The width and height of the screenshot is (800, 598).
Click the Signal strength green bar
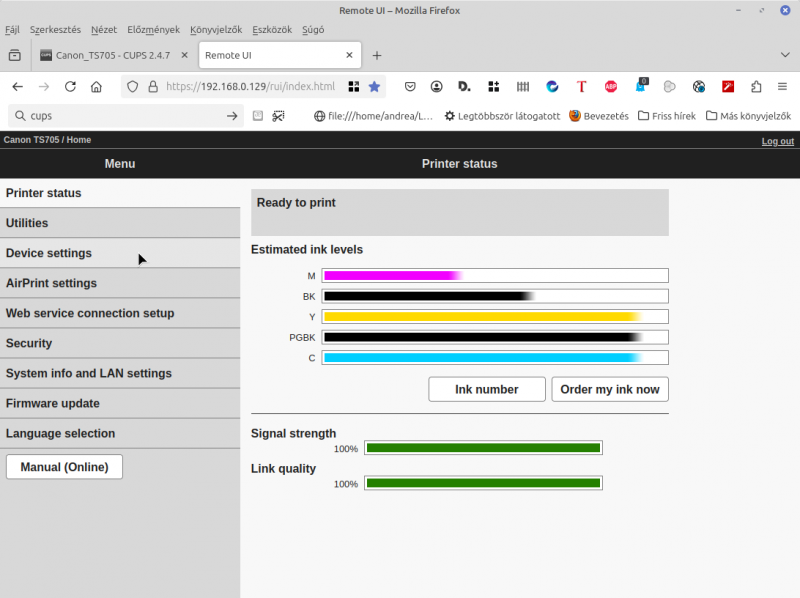click(483, 448)
